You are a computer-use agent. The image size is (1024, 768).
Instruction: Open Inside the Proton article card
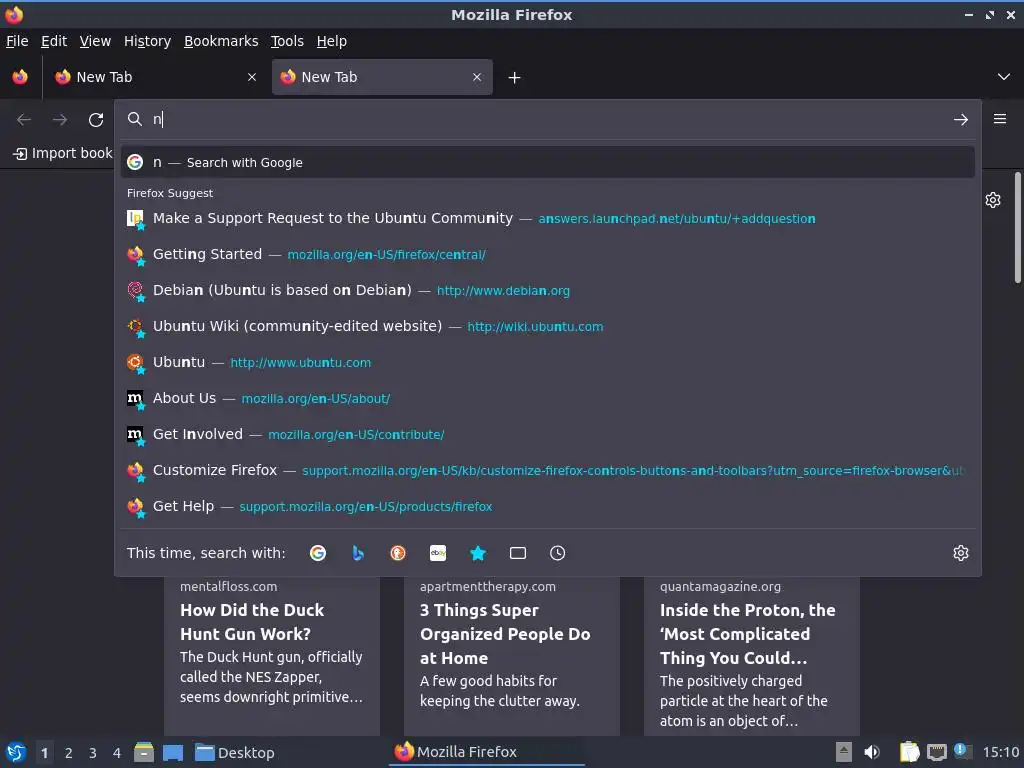pyautogui.click(x=752, y=656)
